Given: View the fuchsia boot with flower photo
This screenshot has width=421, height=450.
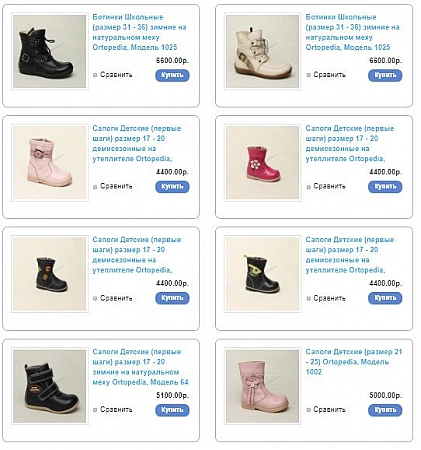Looking at the screenshot, I should click(x=263, y=163).
